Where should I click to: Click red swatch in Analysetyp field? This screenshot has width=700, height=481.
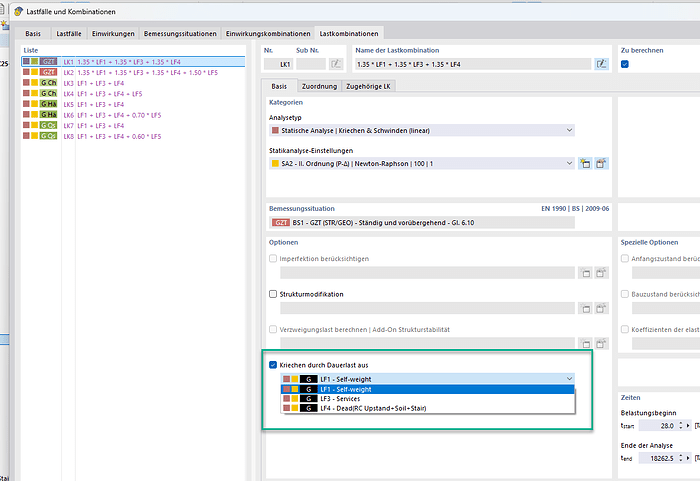275,130
